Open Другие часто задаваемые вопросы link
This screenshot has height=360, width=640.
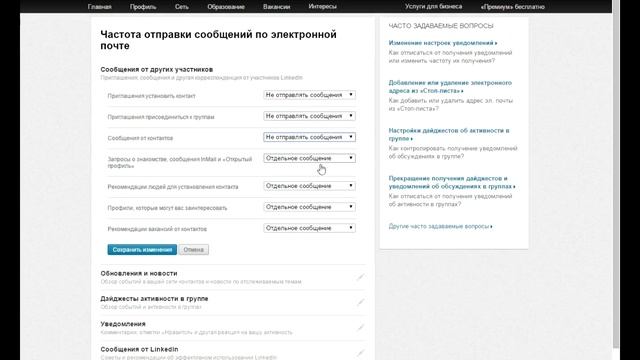point(440,226)
